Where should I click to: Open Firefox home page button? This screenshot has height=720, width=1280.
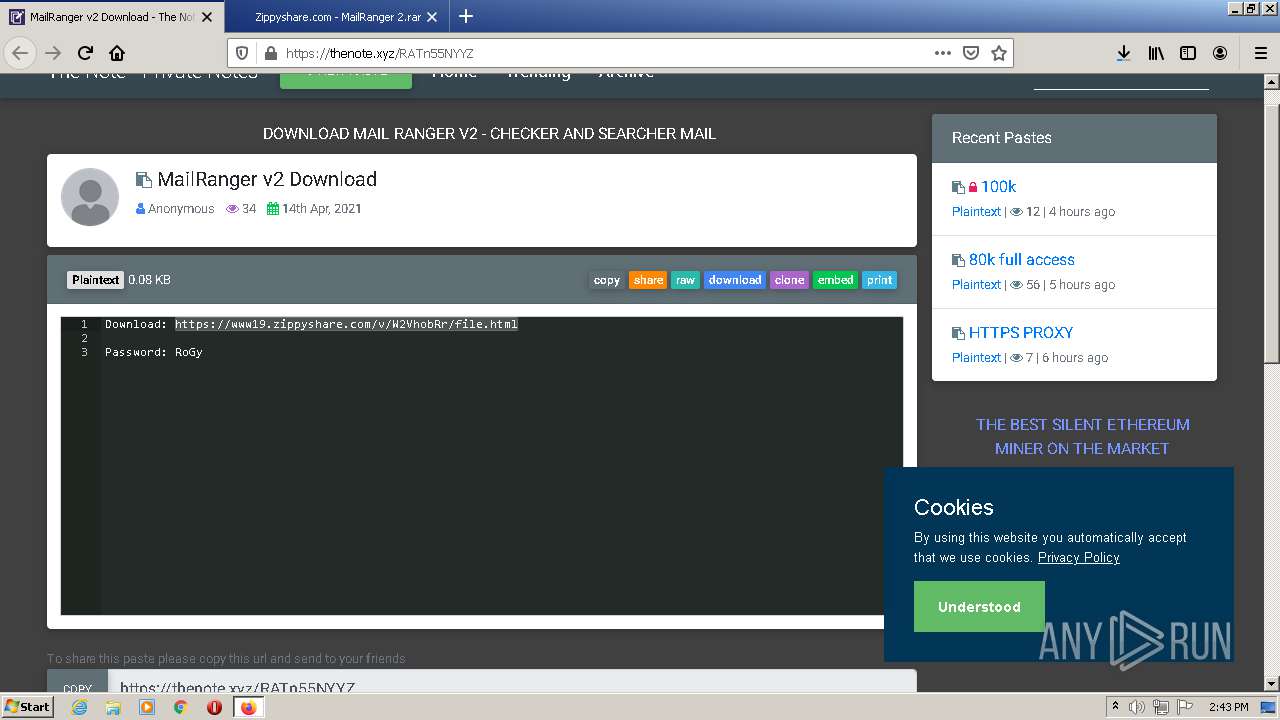117,53
